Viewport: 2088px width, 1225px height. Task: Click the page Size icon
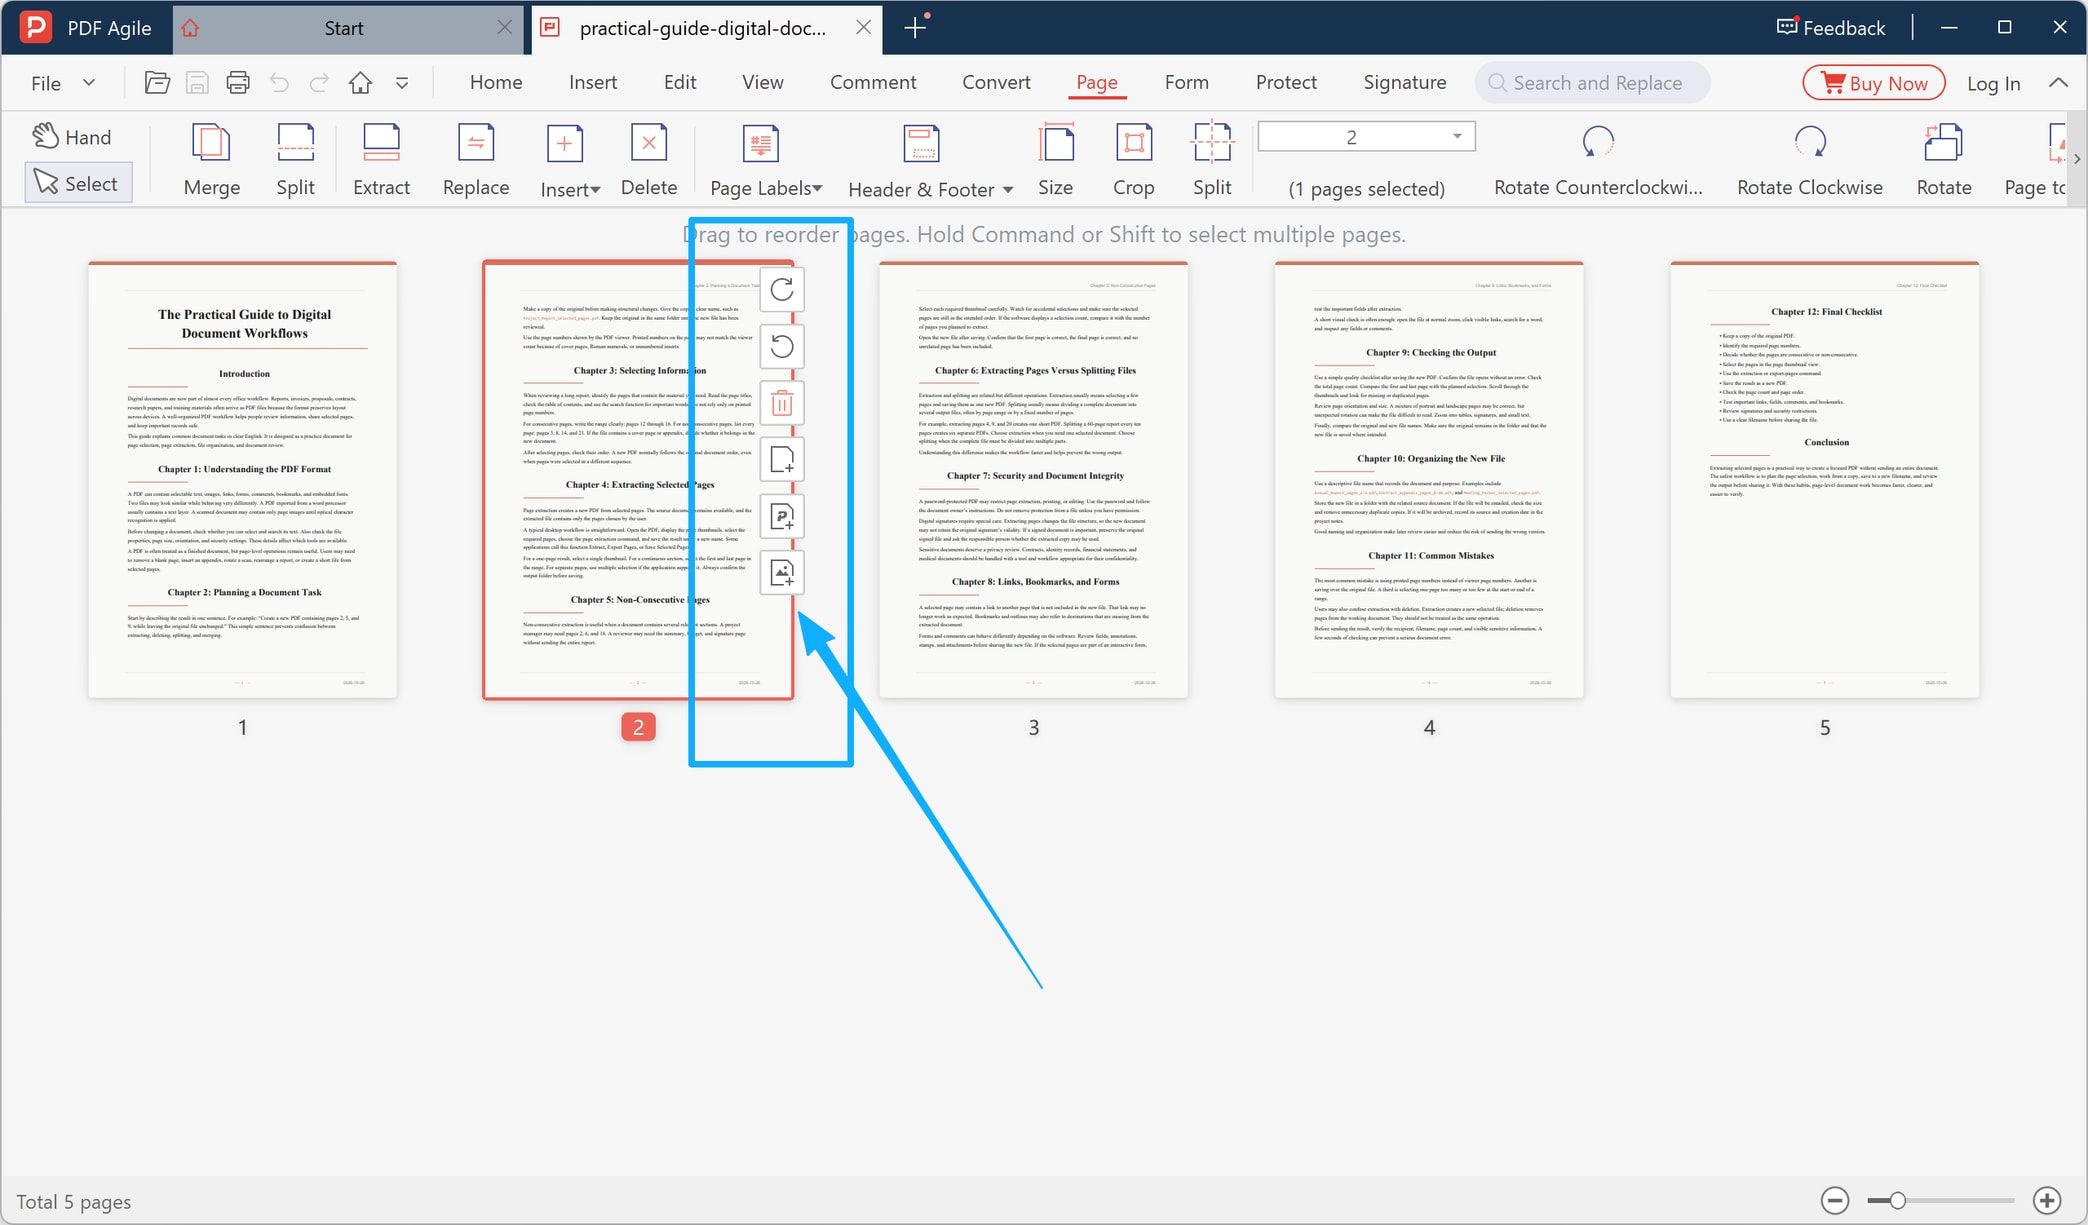click(x=1055, y=143)
